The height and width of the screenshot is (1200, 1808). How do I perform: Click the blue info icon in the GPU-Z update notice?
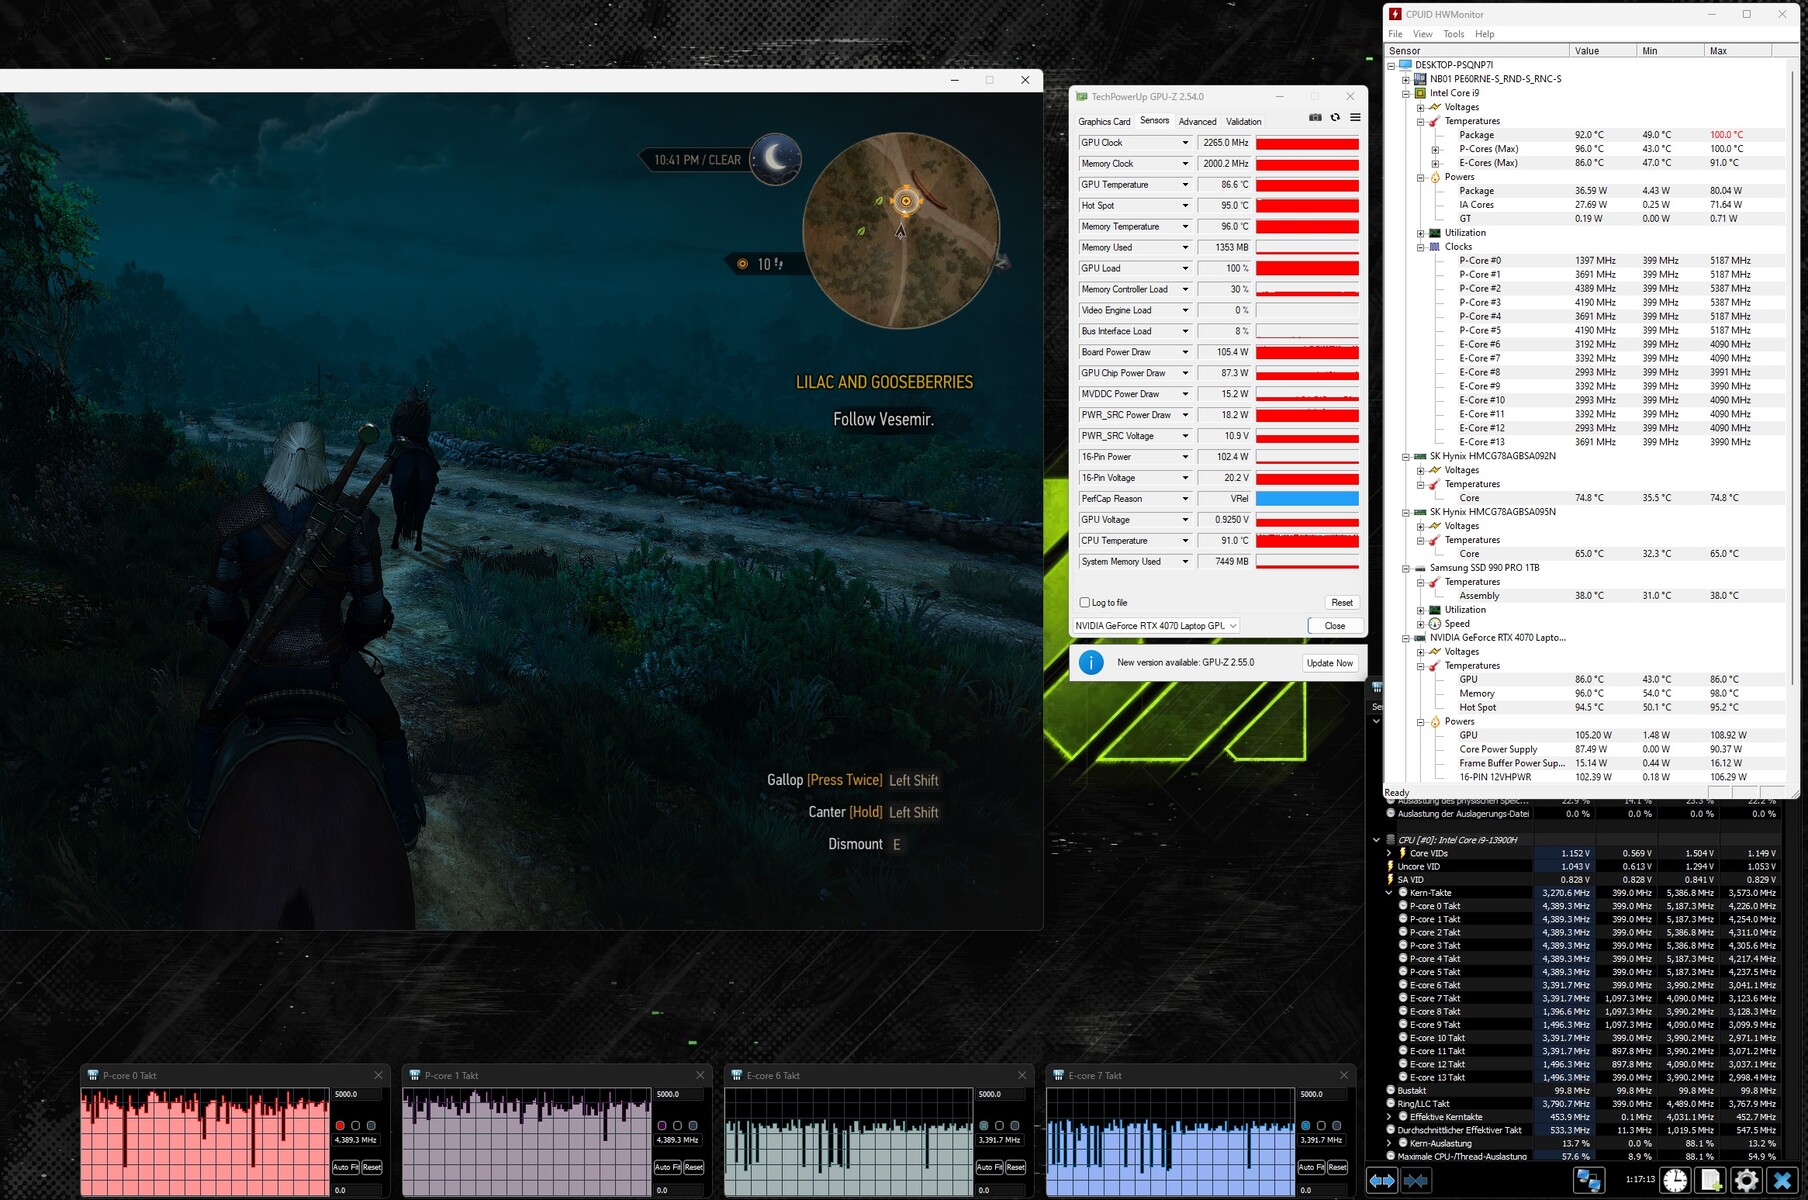pyautogui.click(x=1091, y=662)
